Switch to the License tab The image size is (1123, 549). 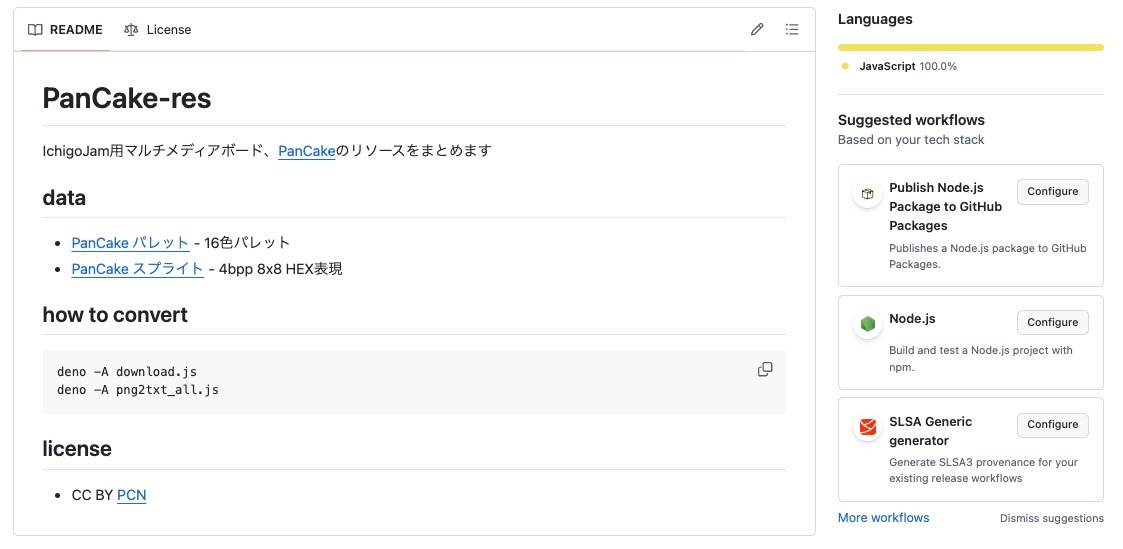click(158, 30)
